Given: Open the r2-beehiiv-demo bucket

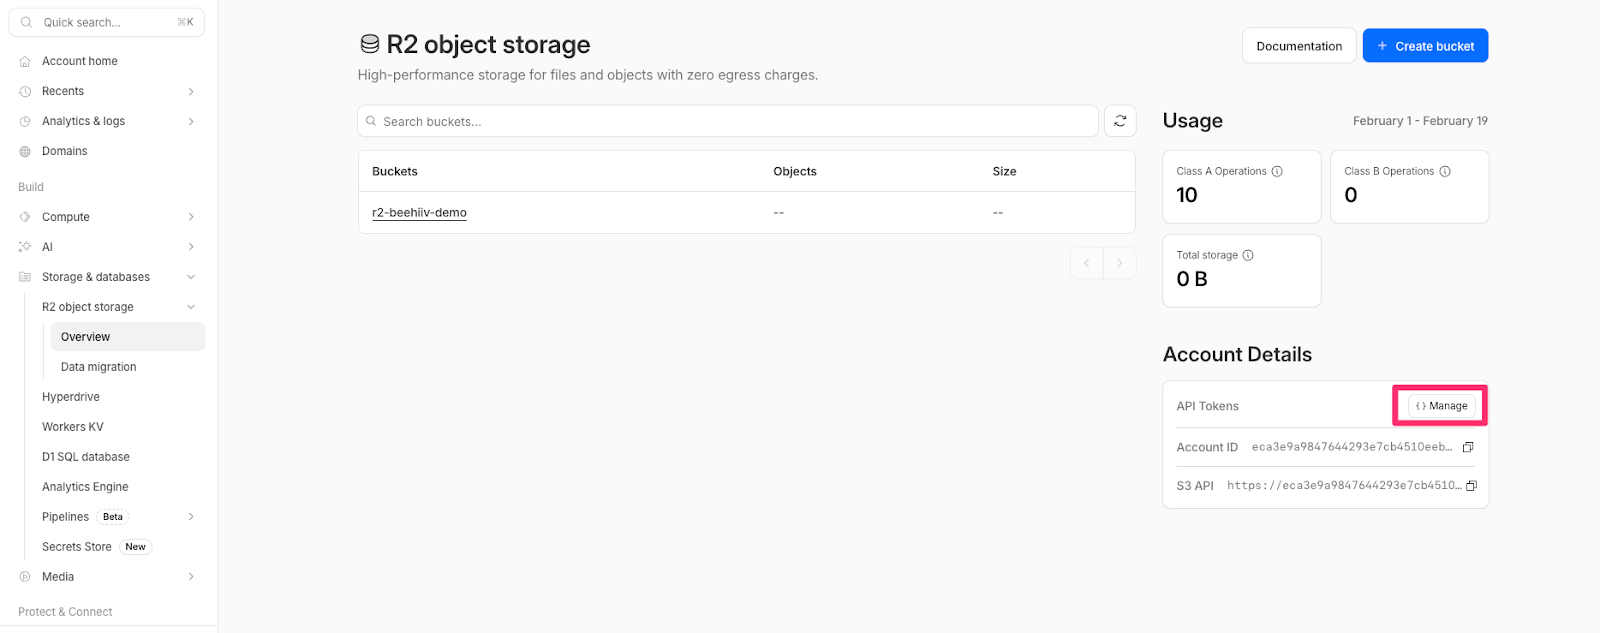Looking at the screenshot, I should point(419,213).
